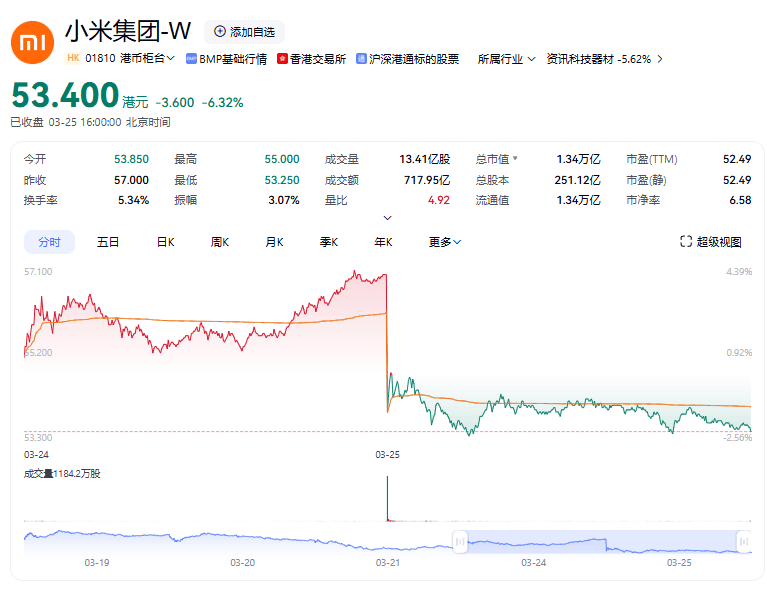Click the highlighted selected range in overview chart
767x589 pixels.
(x=602, y=542)
